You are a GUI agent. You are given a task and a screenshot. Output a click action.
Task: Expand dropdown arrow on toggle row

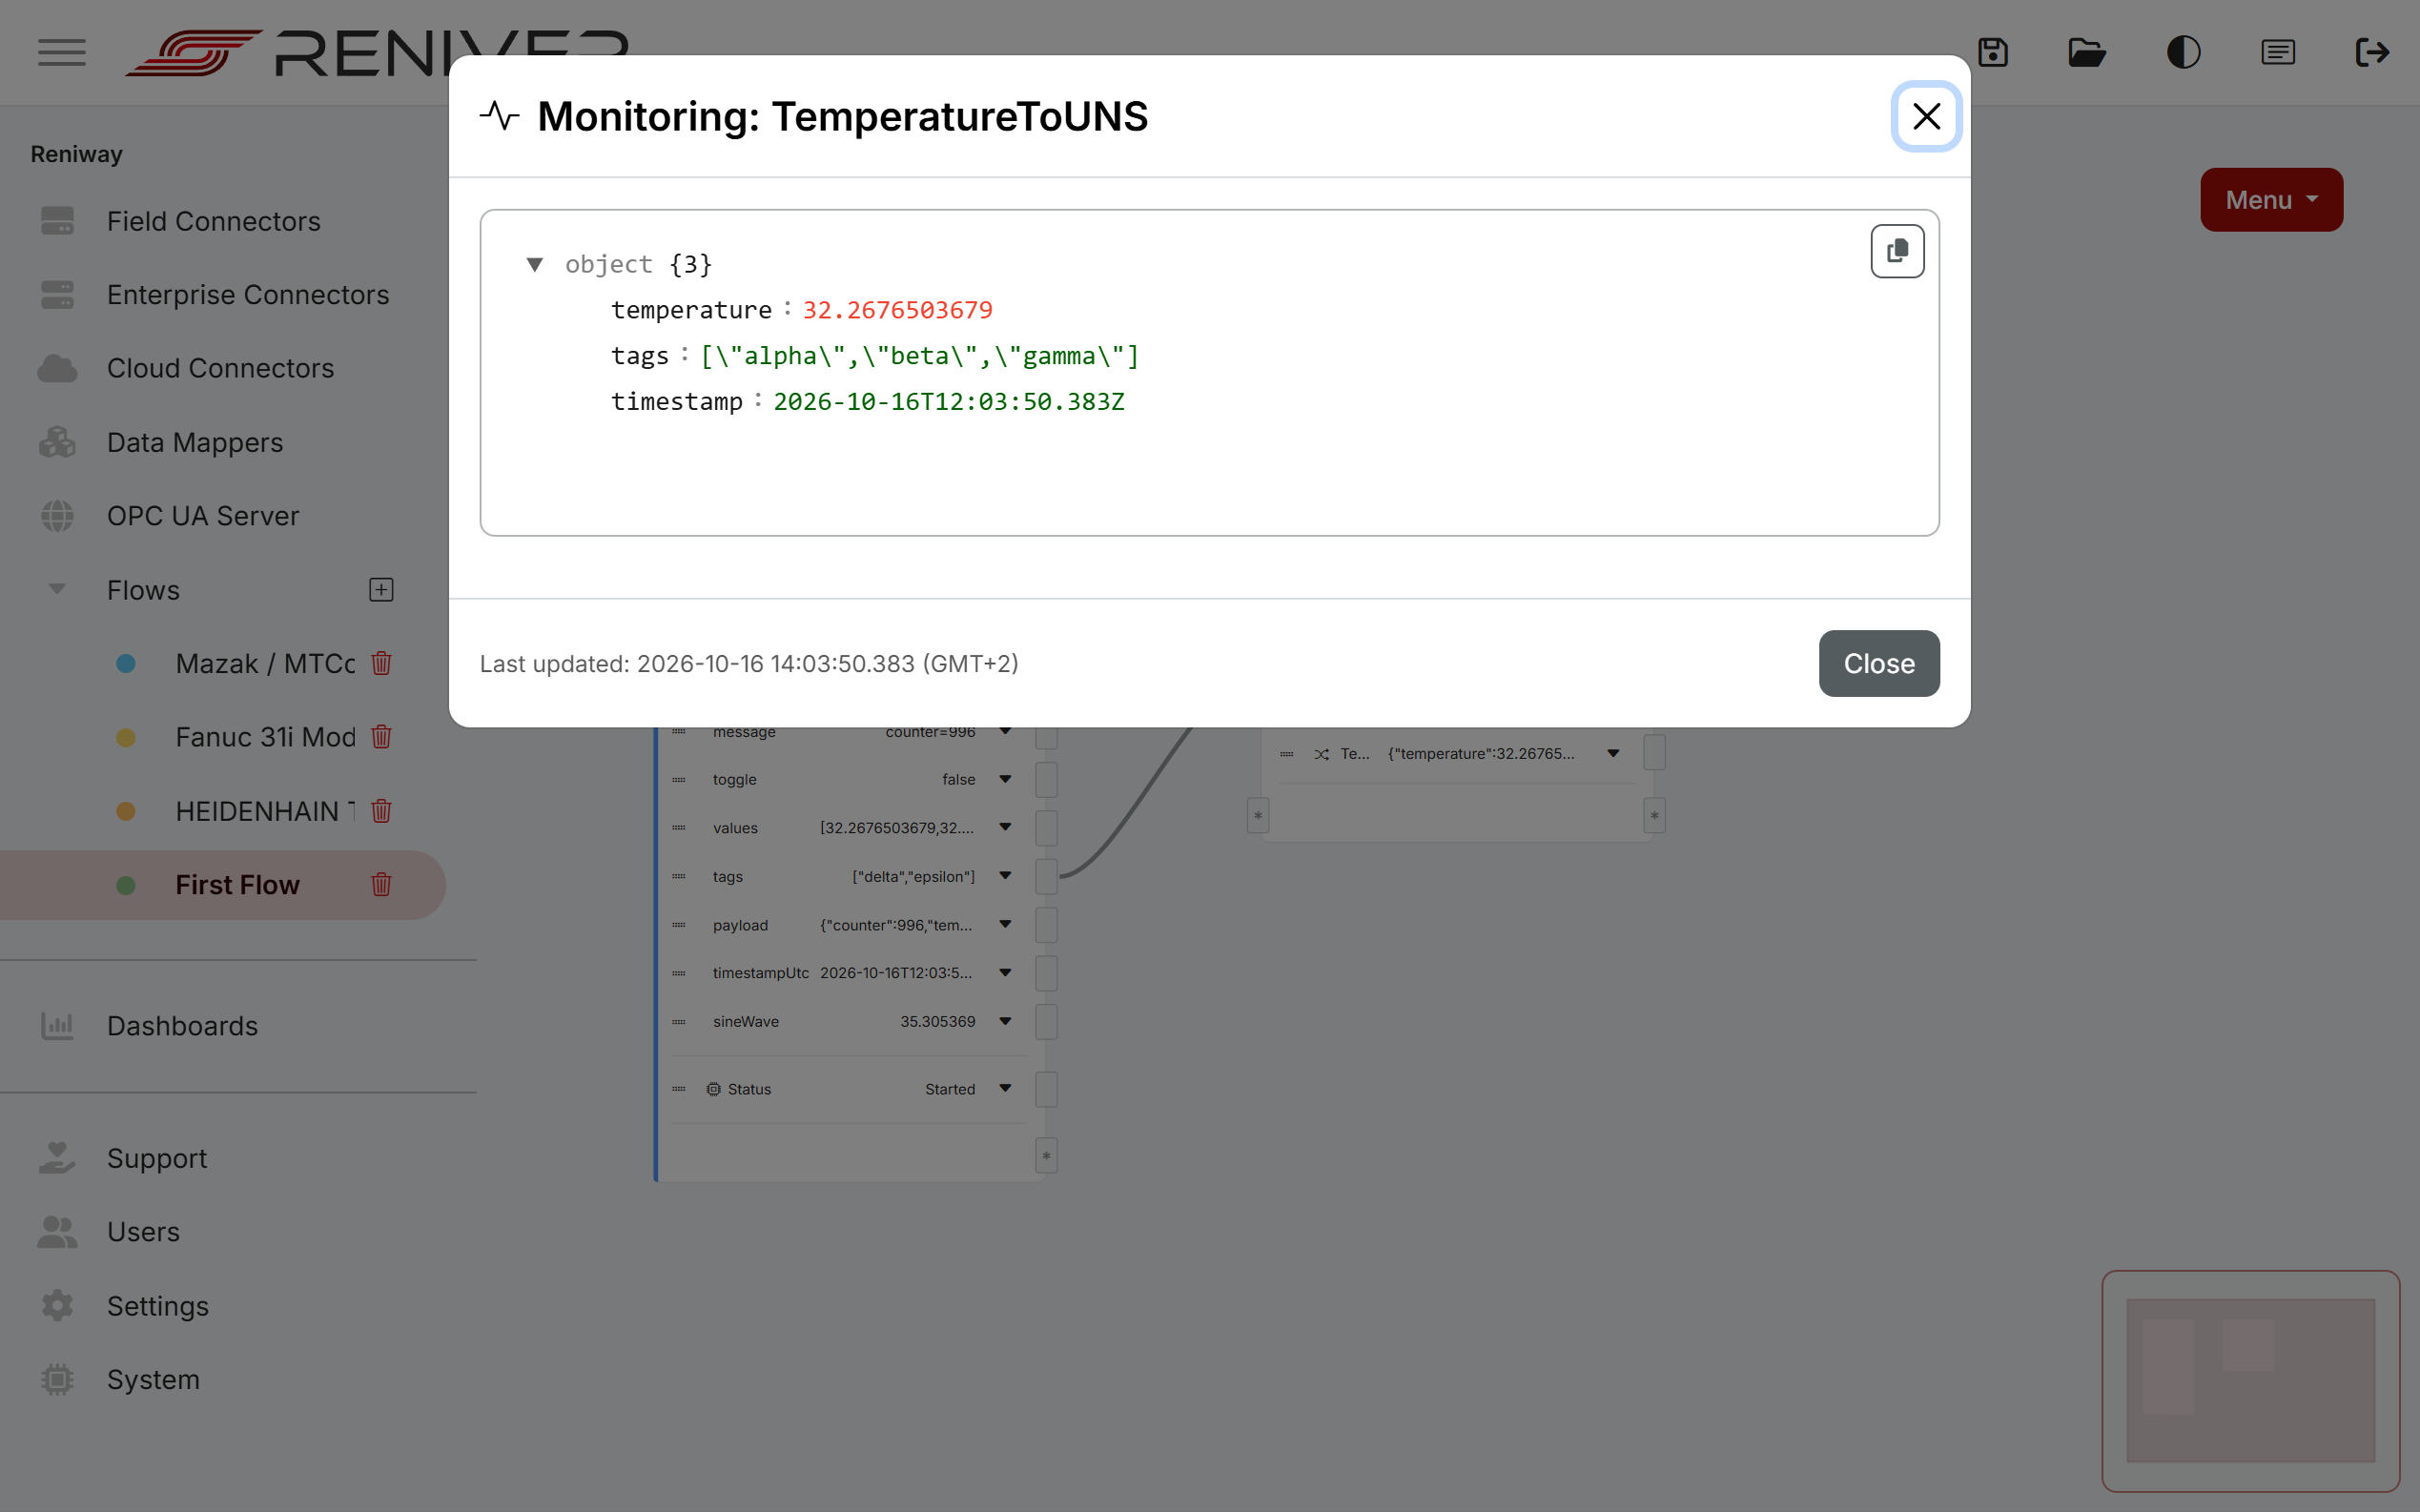1005,779
